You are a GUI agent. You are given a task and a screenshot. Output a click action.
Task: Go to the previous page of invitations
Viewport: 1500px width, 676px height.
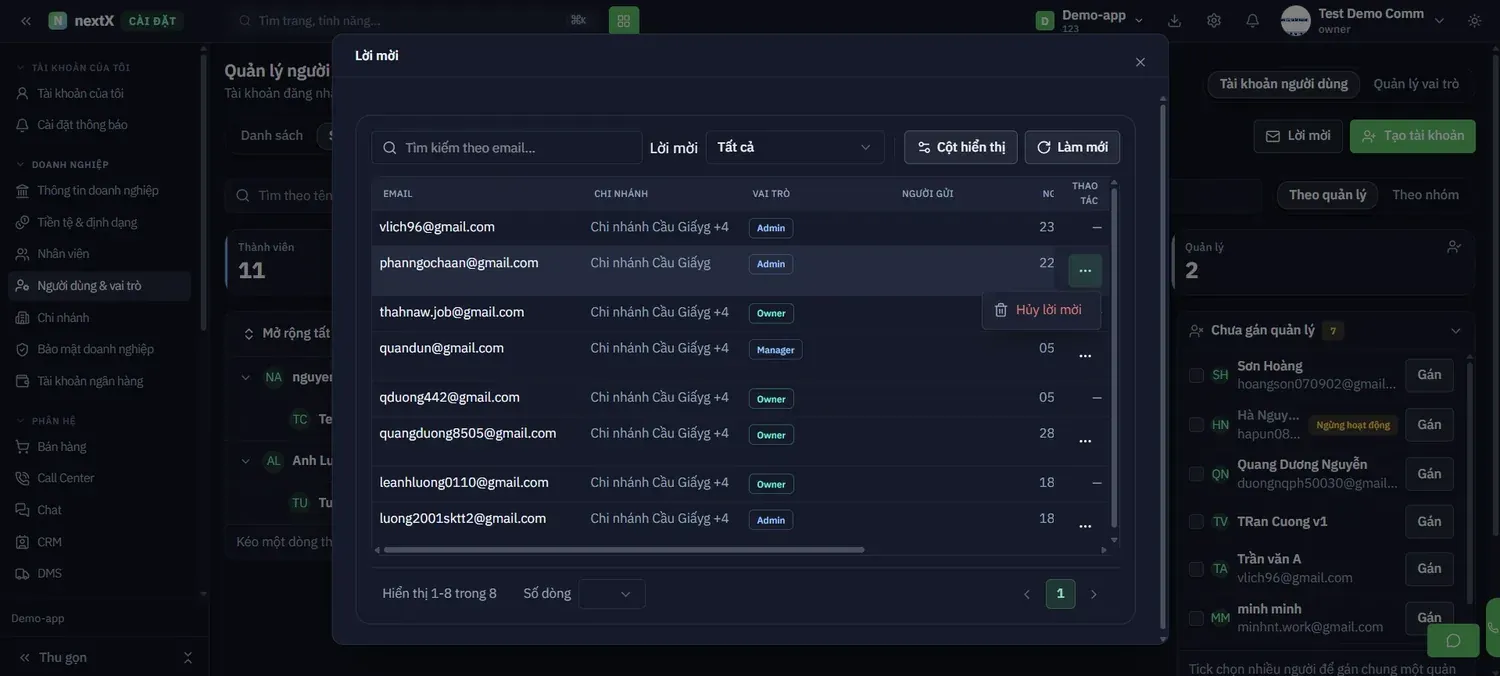(1027, 595)
